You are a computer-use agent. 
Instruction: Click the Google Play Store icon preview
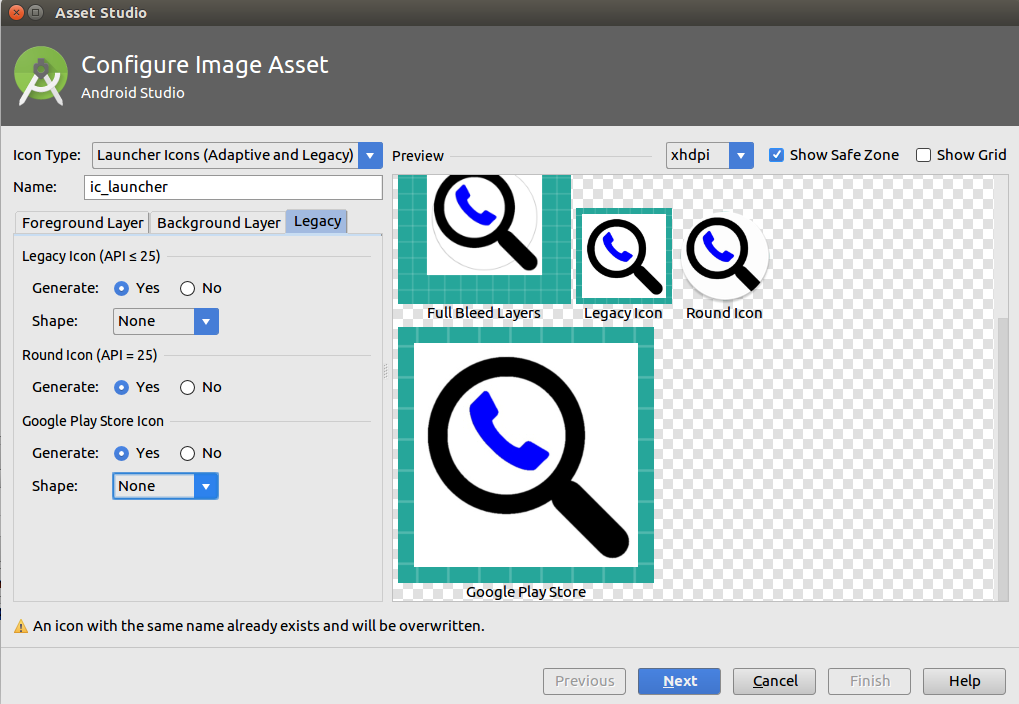point(526,454)
